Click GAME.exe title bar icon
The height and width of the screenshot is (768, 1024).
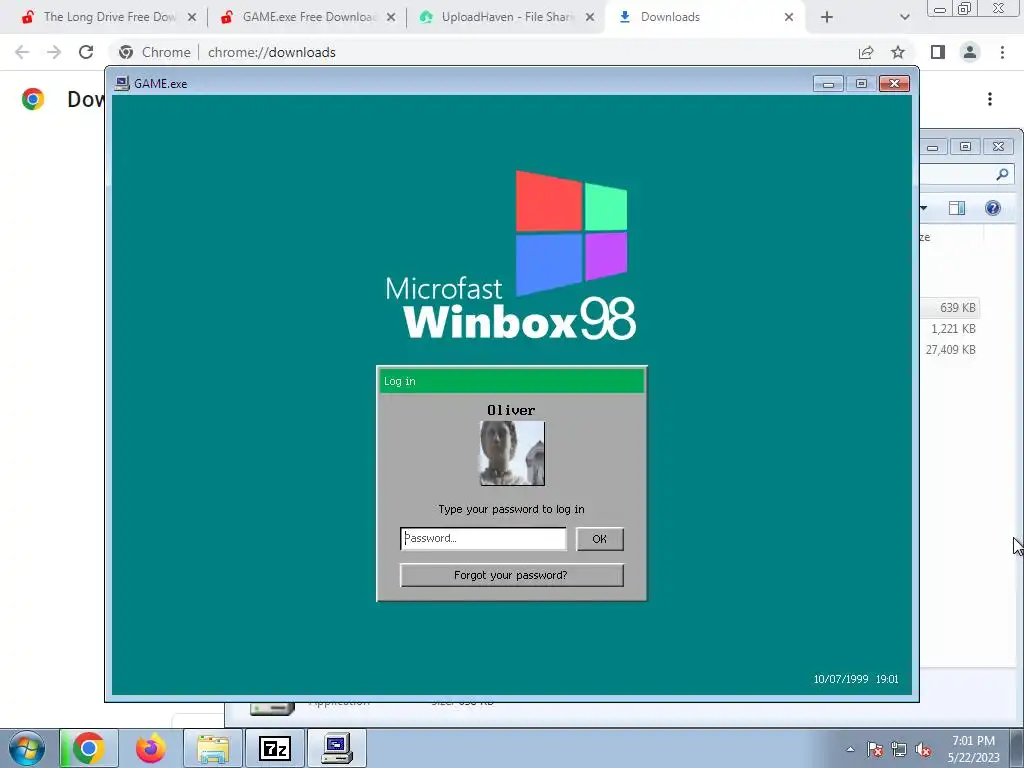point(121,84)
